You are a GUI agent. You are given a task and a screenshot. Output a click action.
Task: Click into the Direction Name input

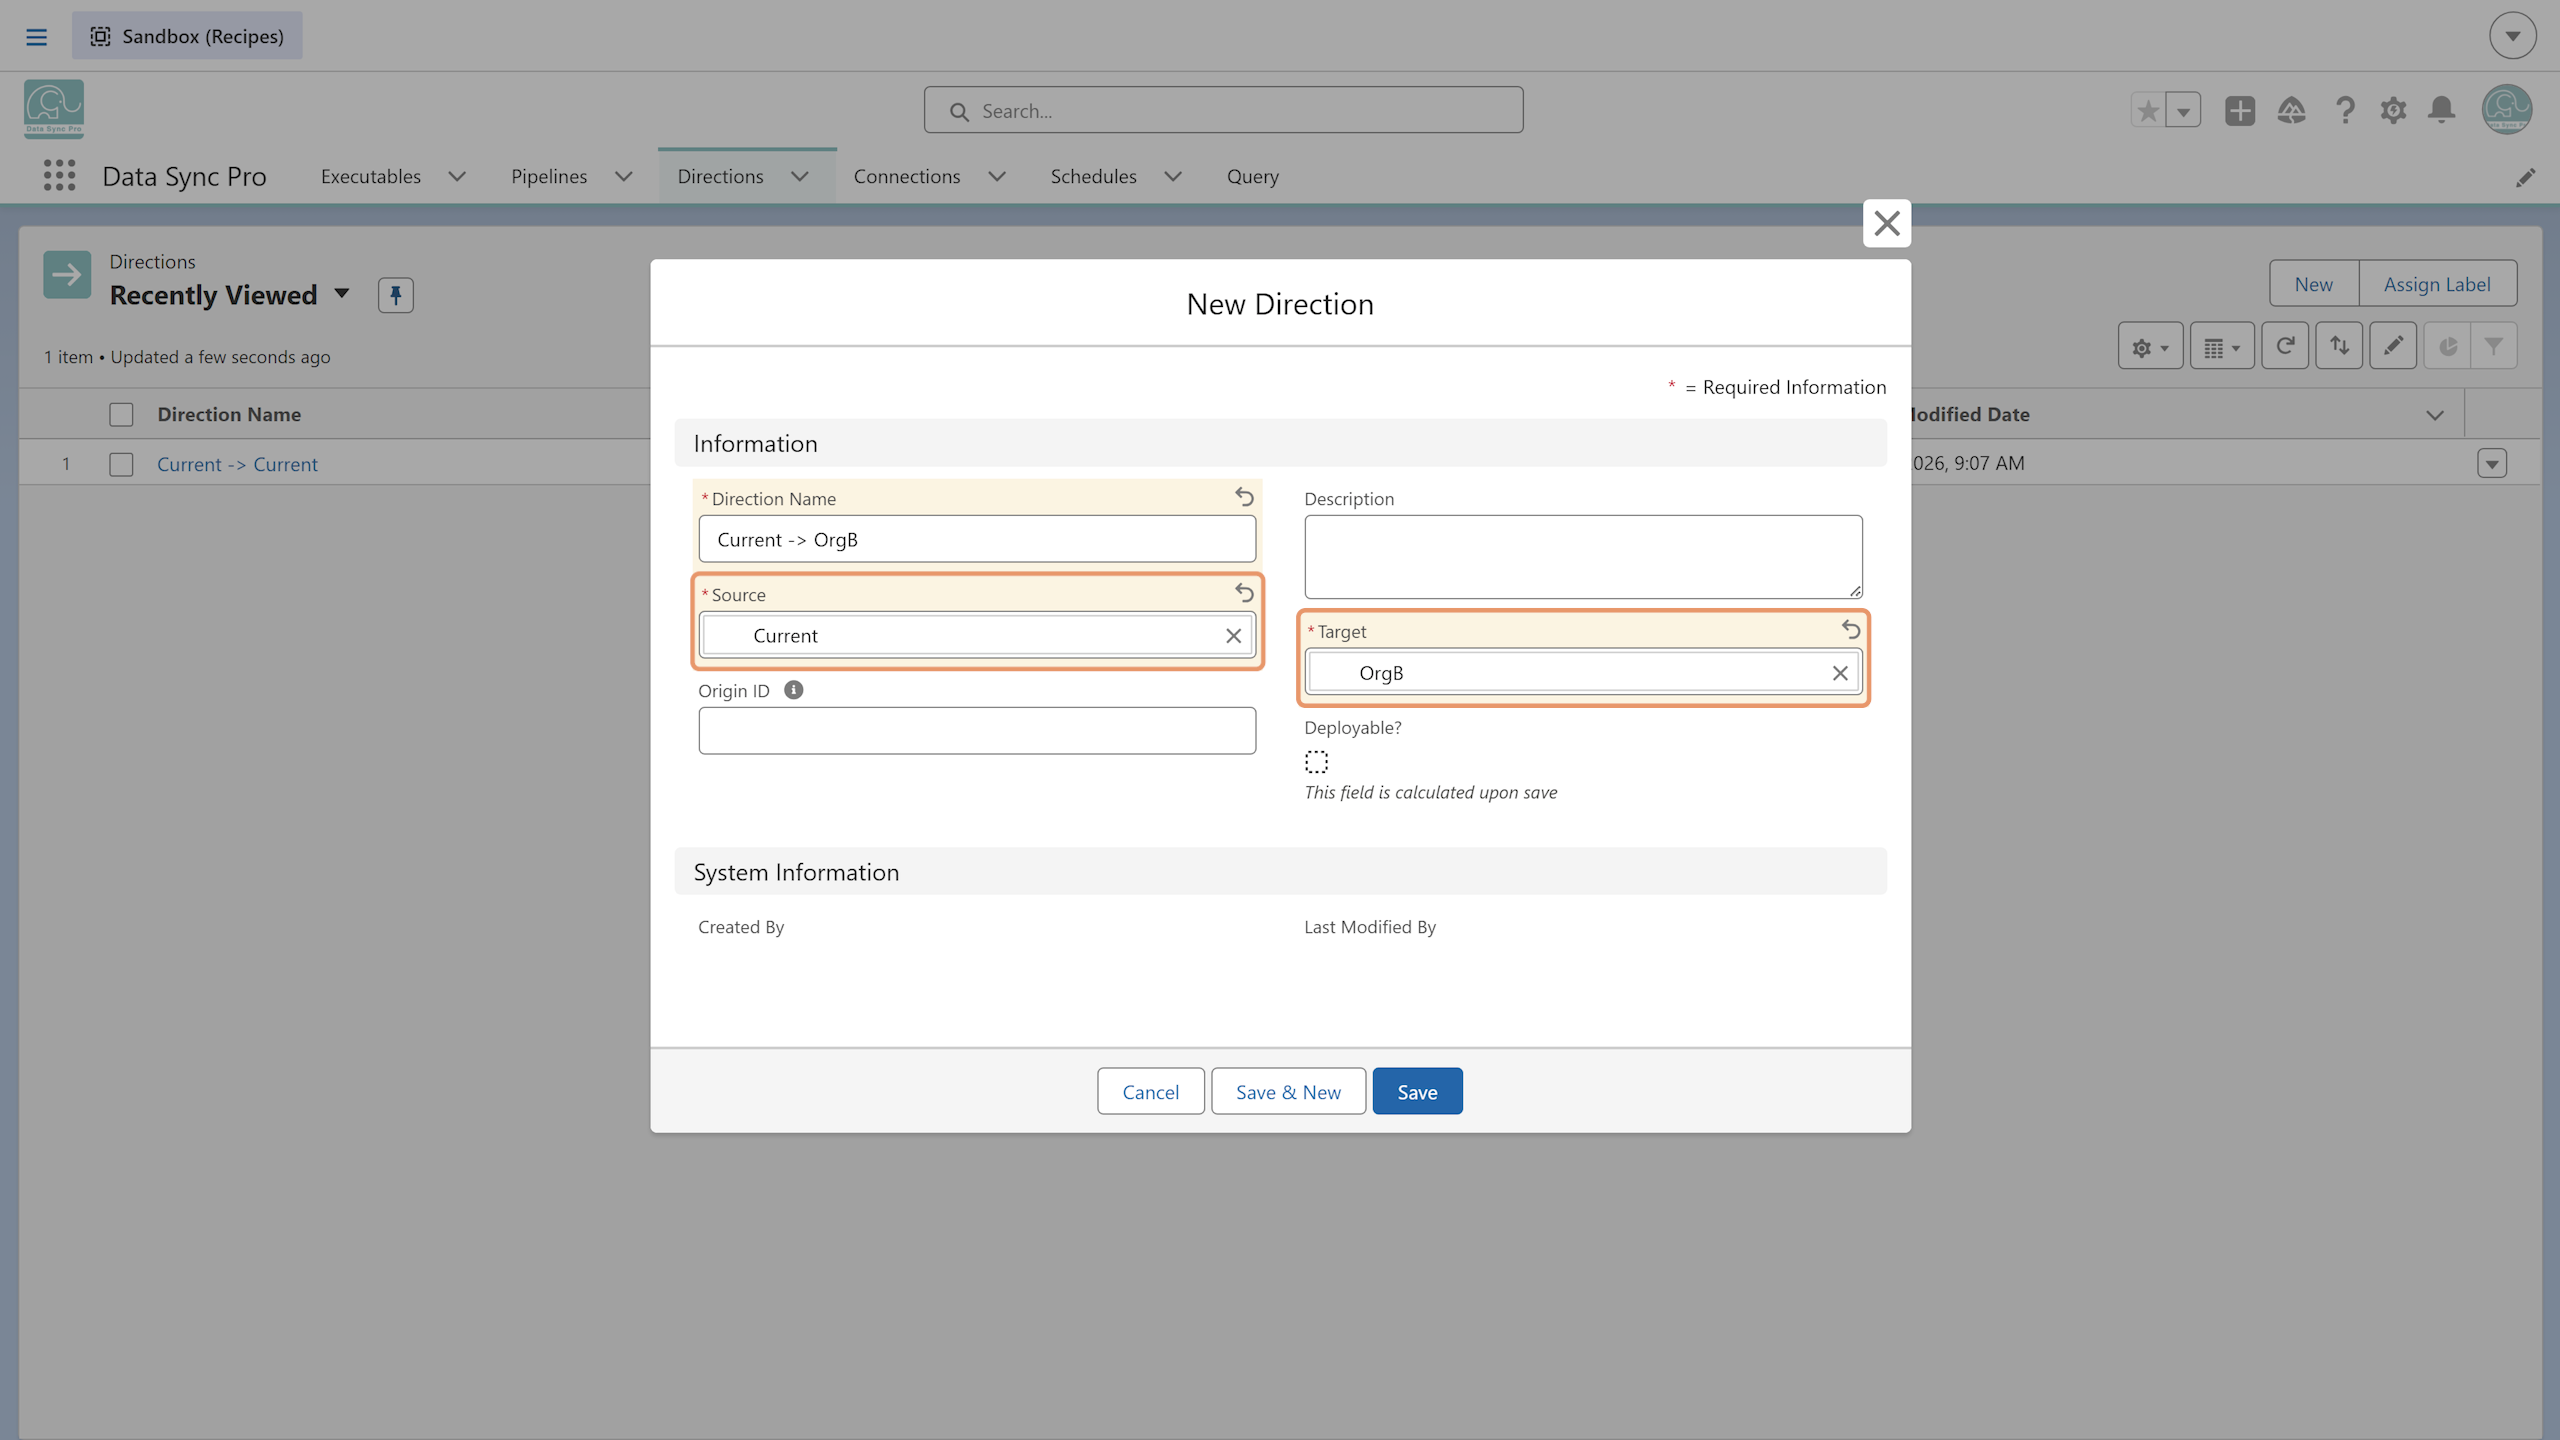(x=977, y=539)
